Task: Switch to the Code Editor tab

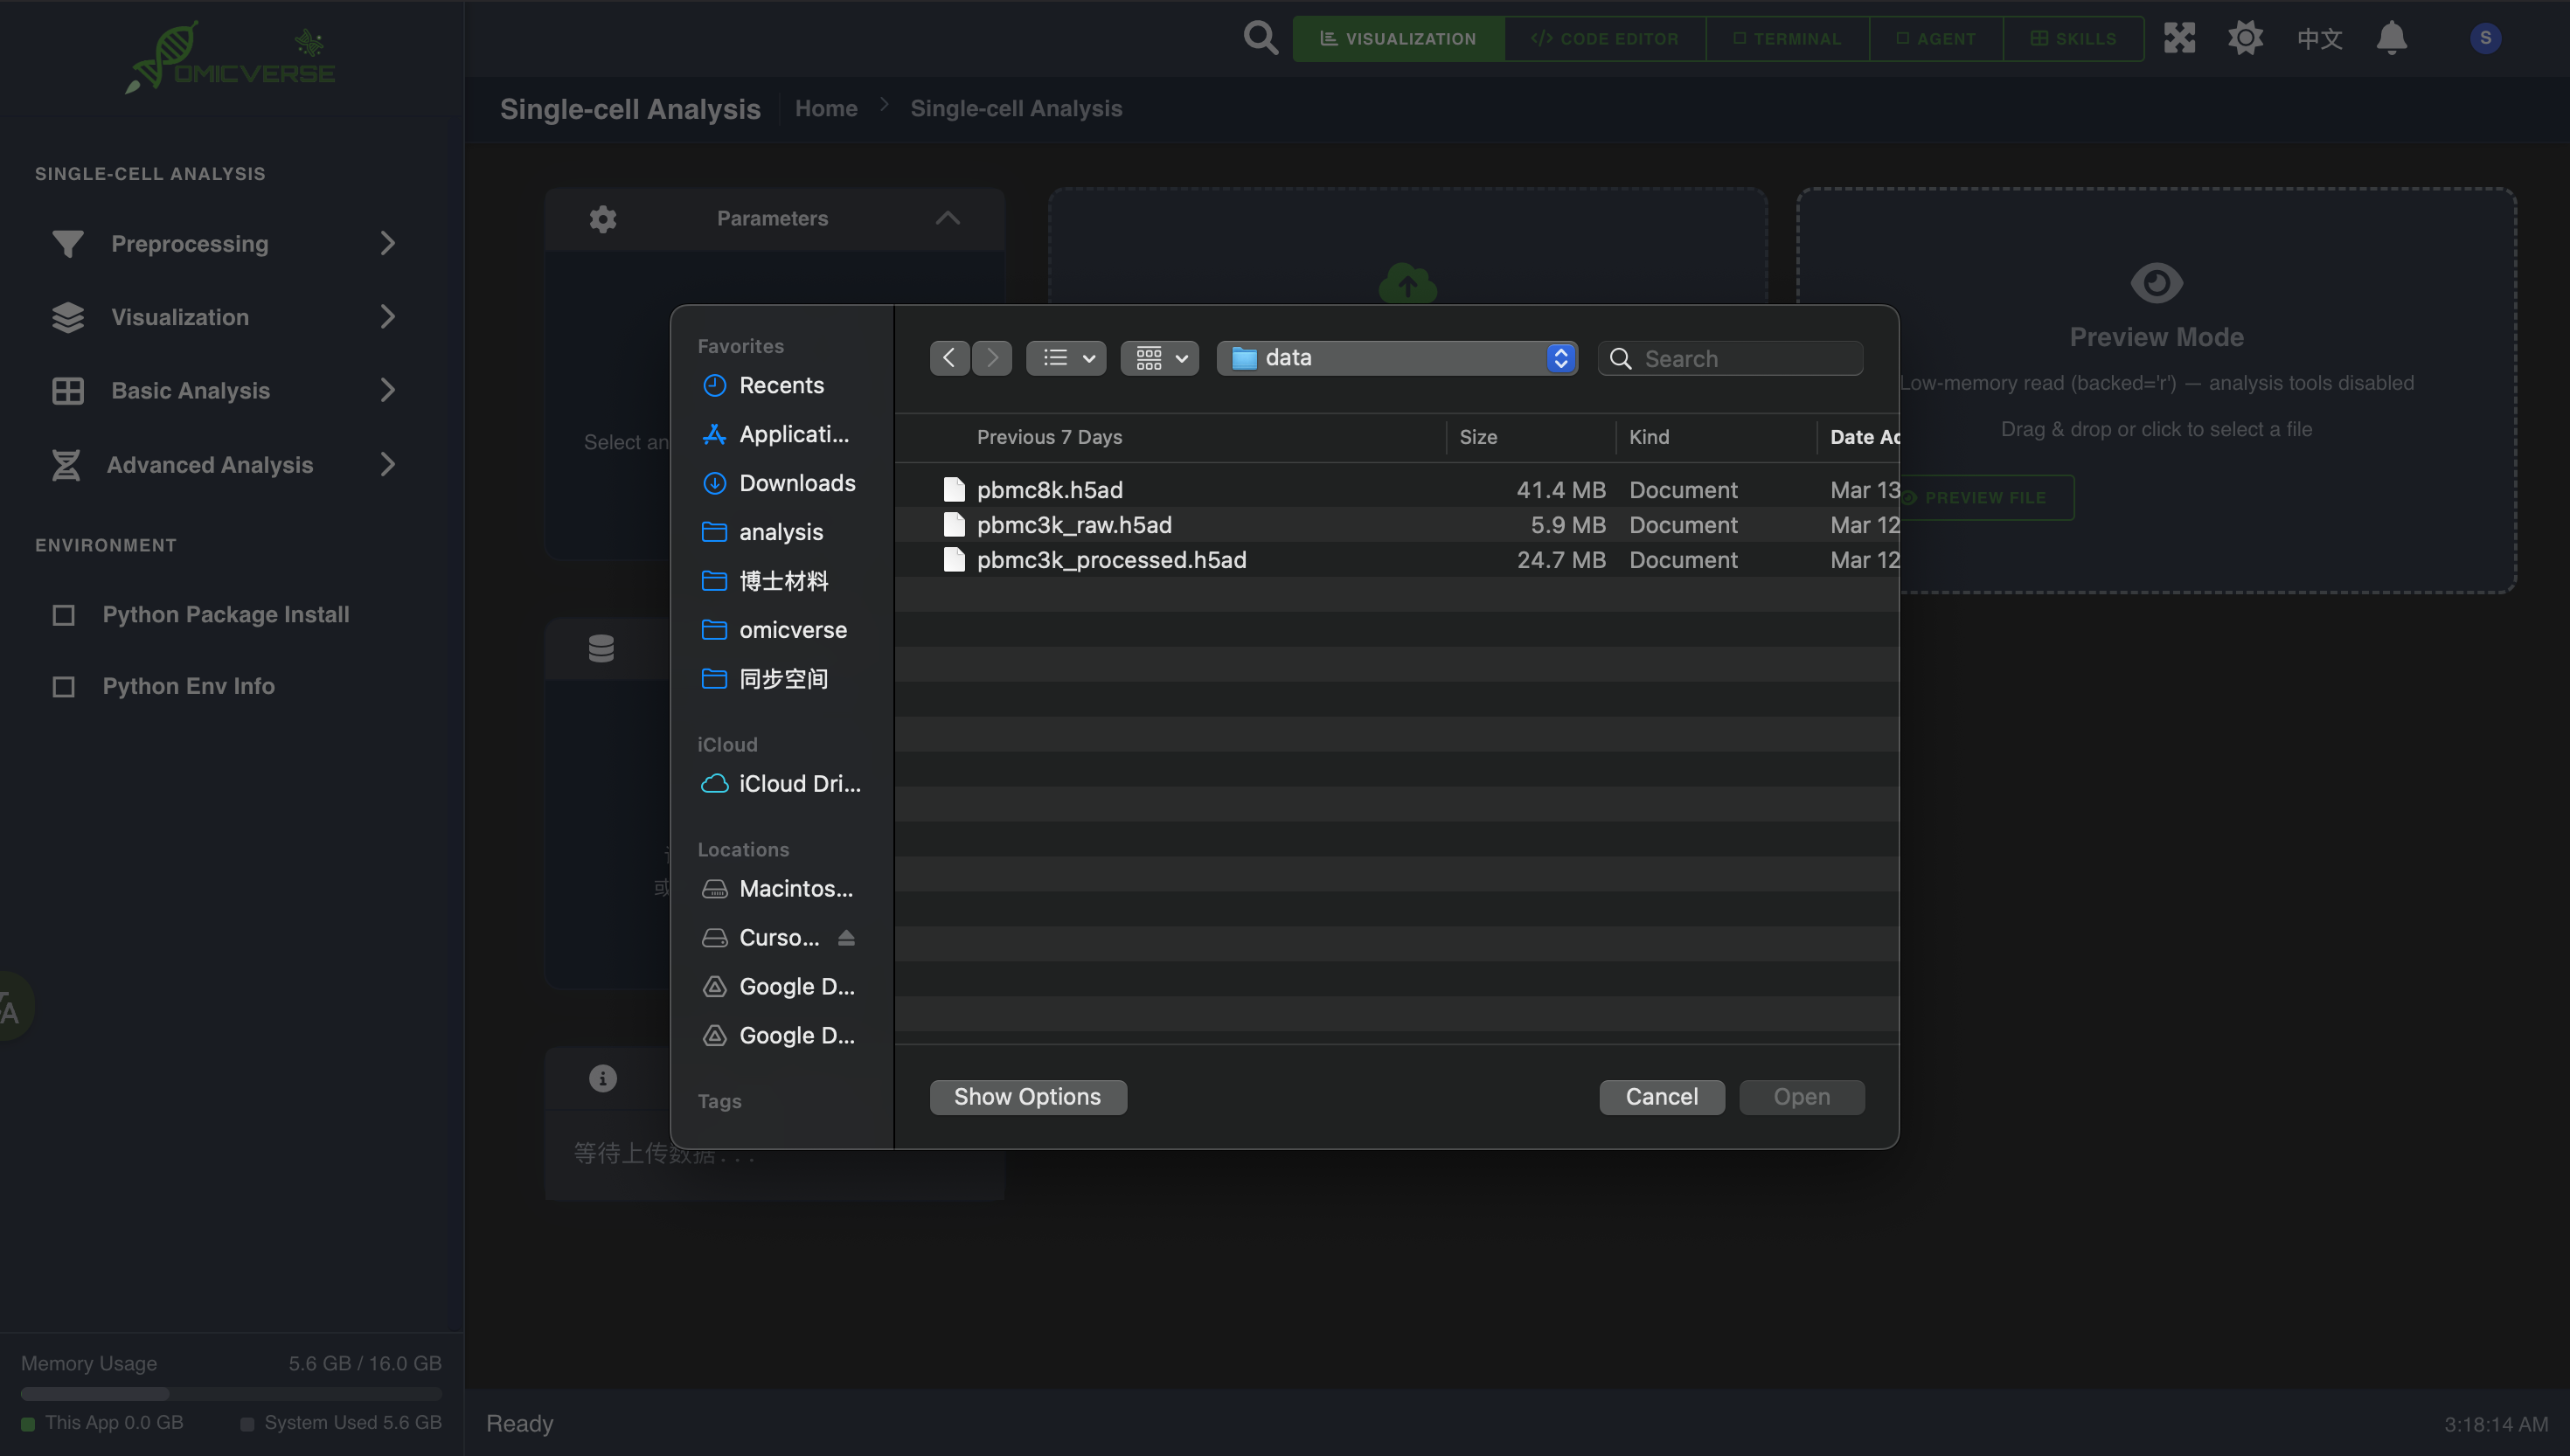Action: coord(1605,38)
